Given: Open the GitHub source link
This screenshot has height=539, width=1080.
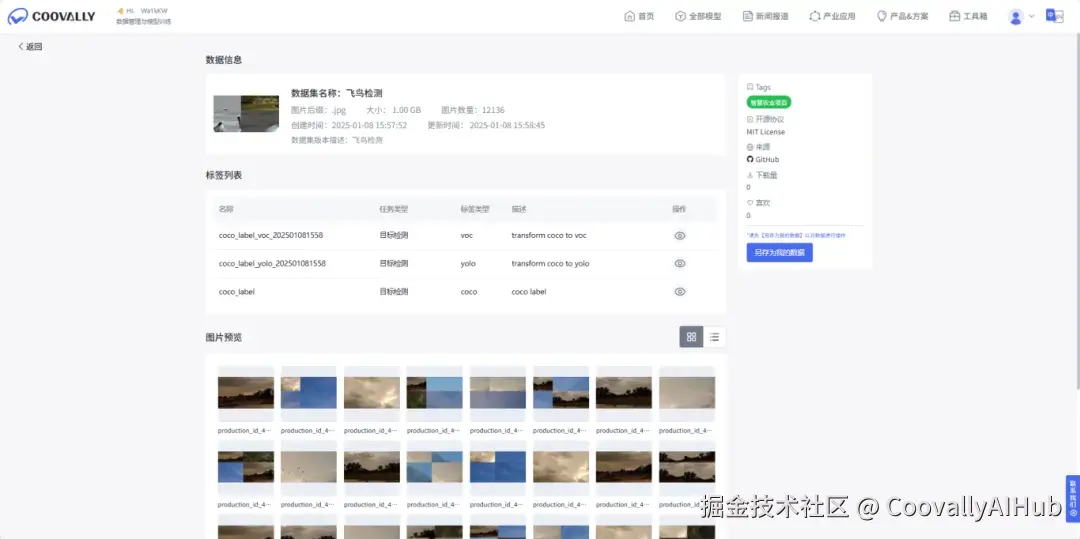Looking at the screenshot, I should (x=762, y=160).
